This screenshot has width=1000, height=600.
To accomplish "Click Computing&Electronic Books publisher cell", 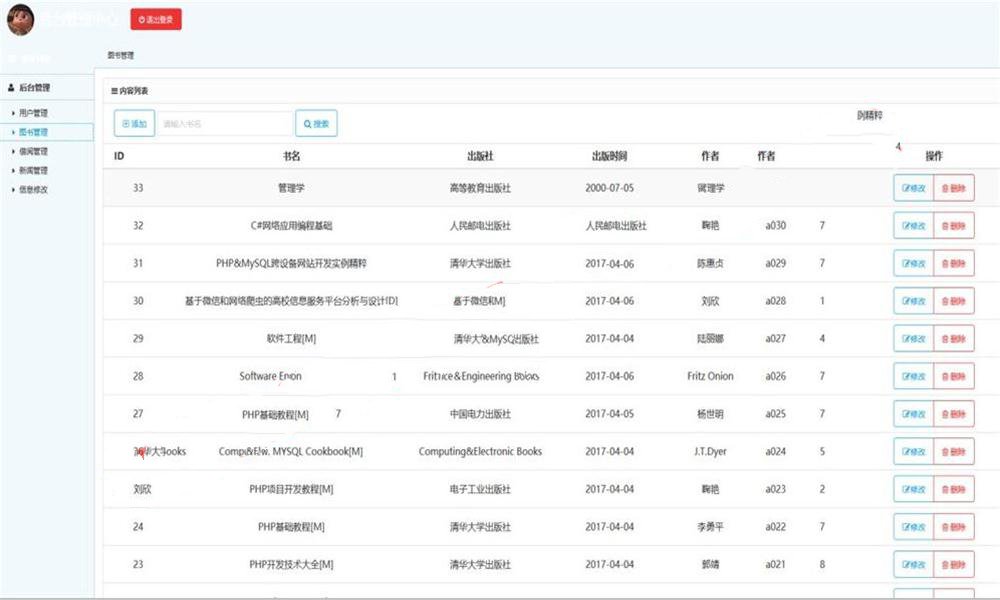I will tap(480, 451).
